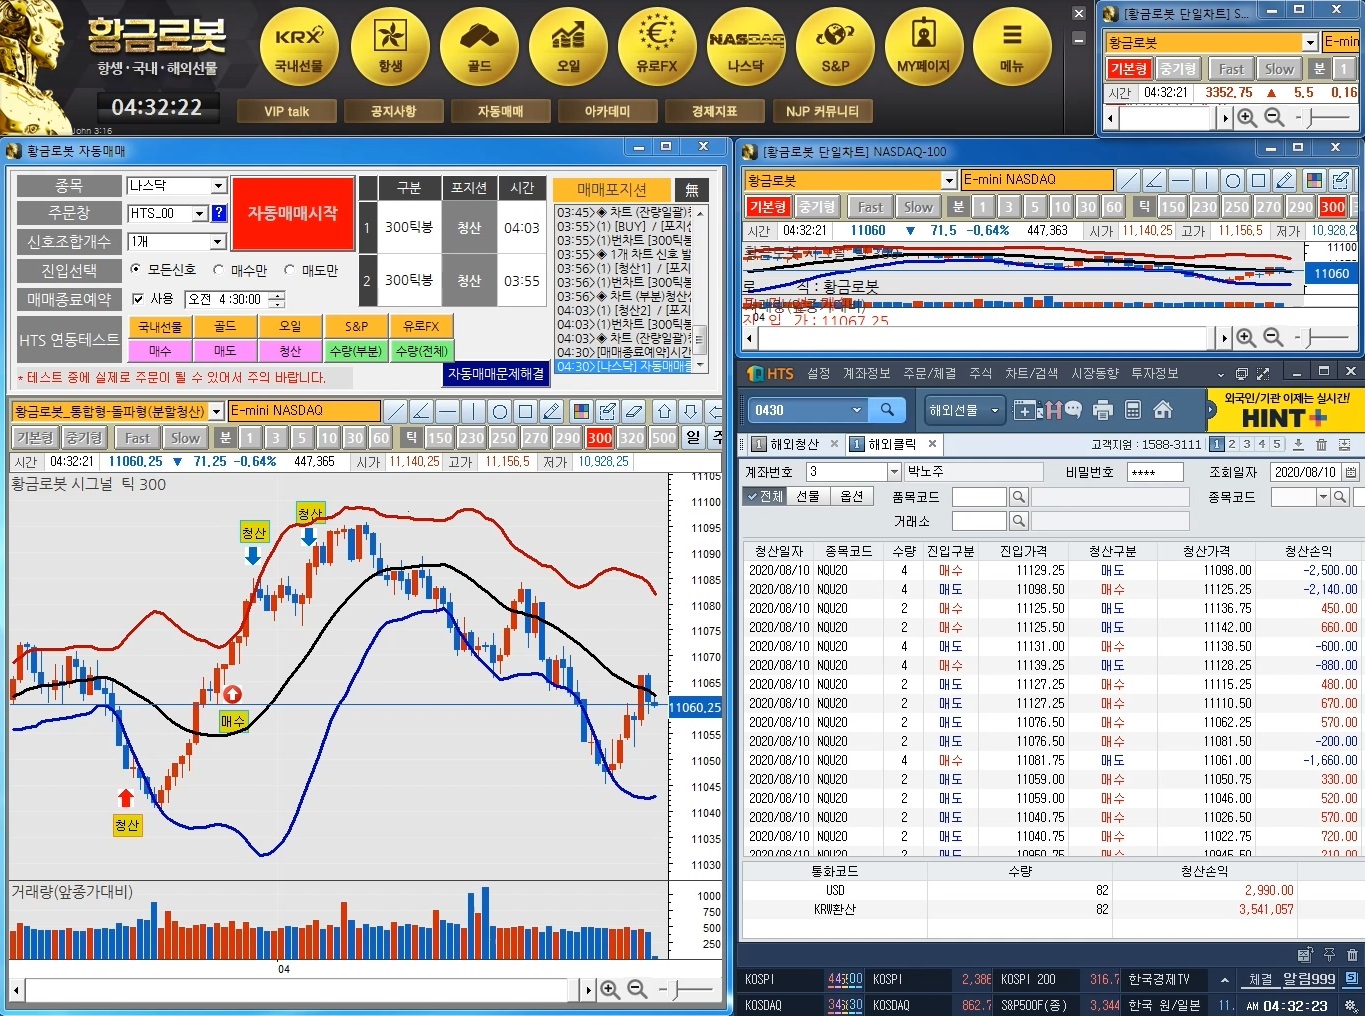Open the KRX 국내선물 gold menu icon

(300, 47)
